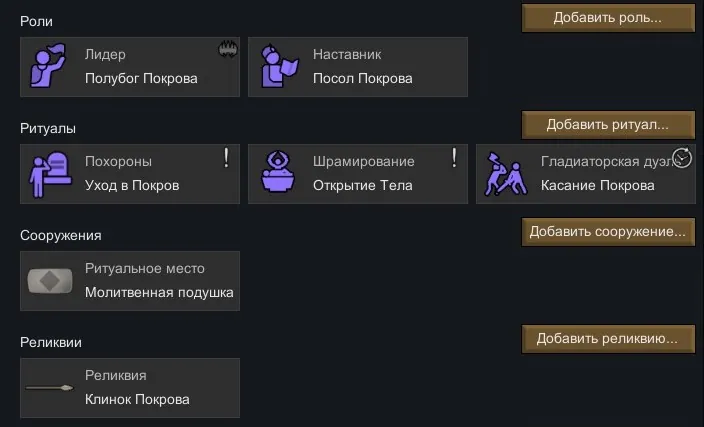Click the Шрамирование ritual icon

tap(279, 174)
